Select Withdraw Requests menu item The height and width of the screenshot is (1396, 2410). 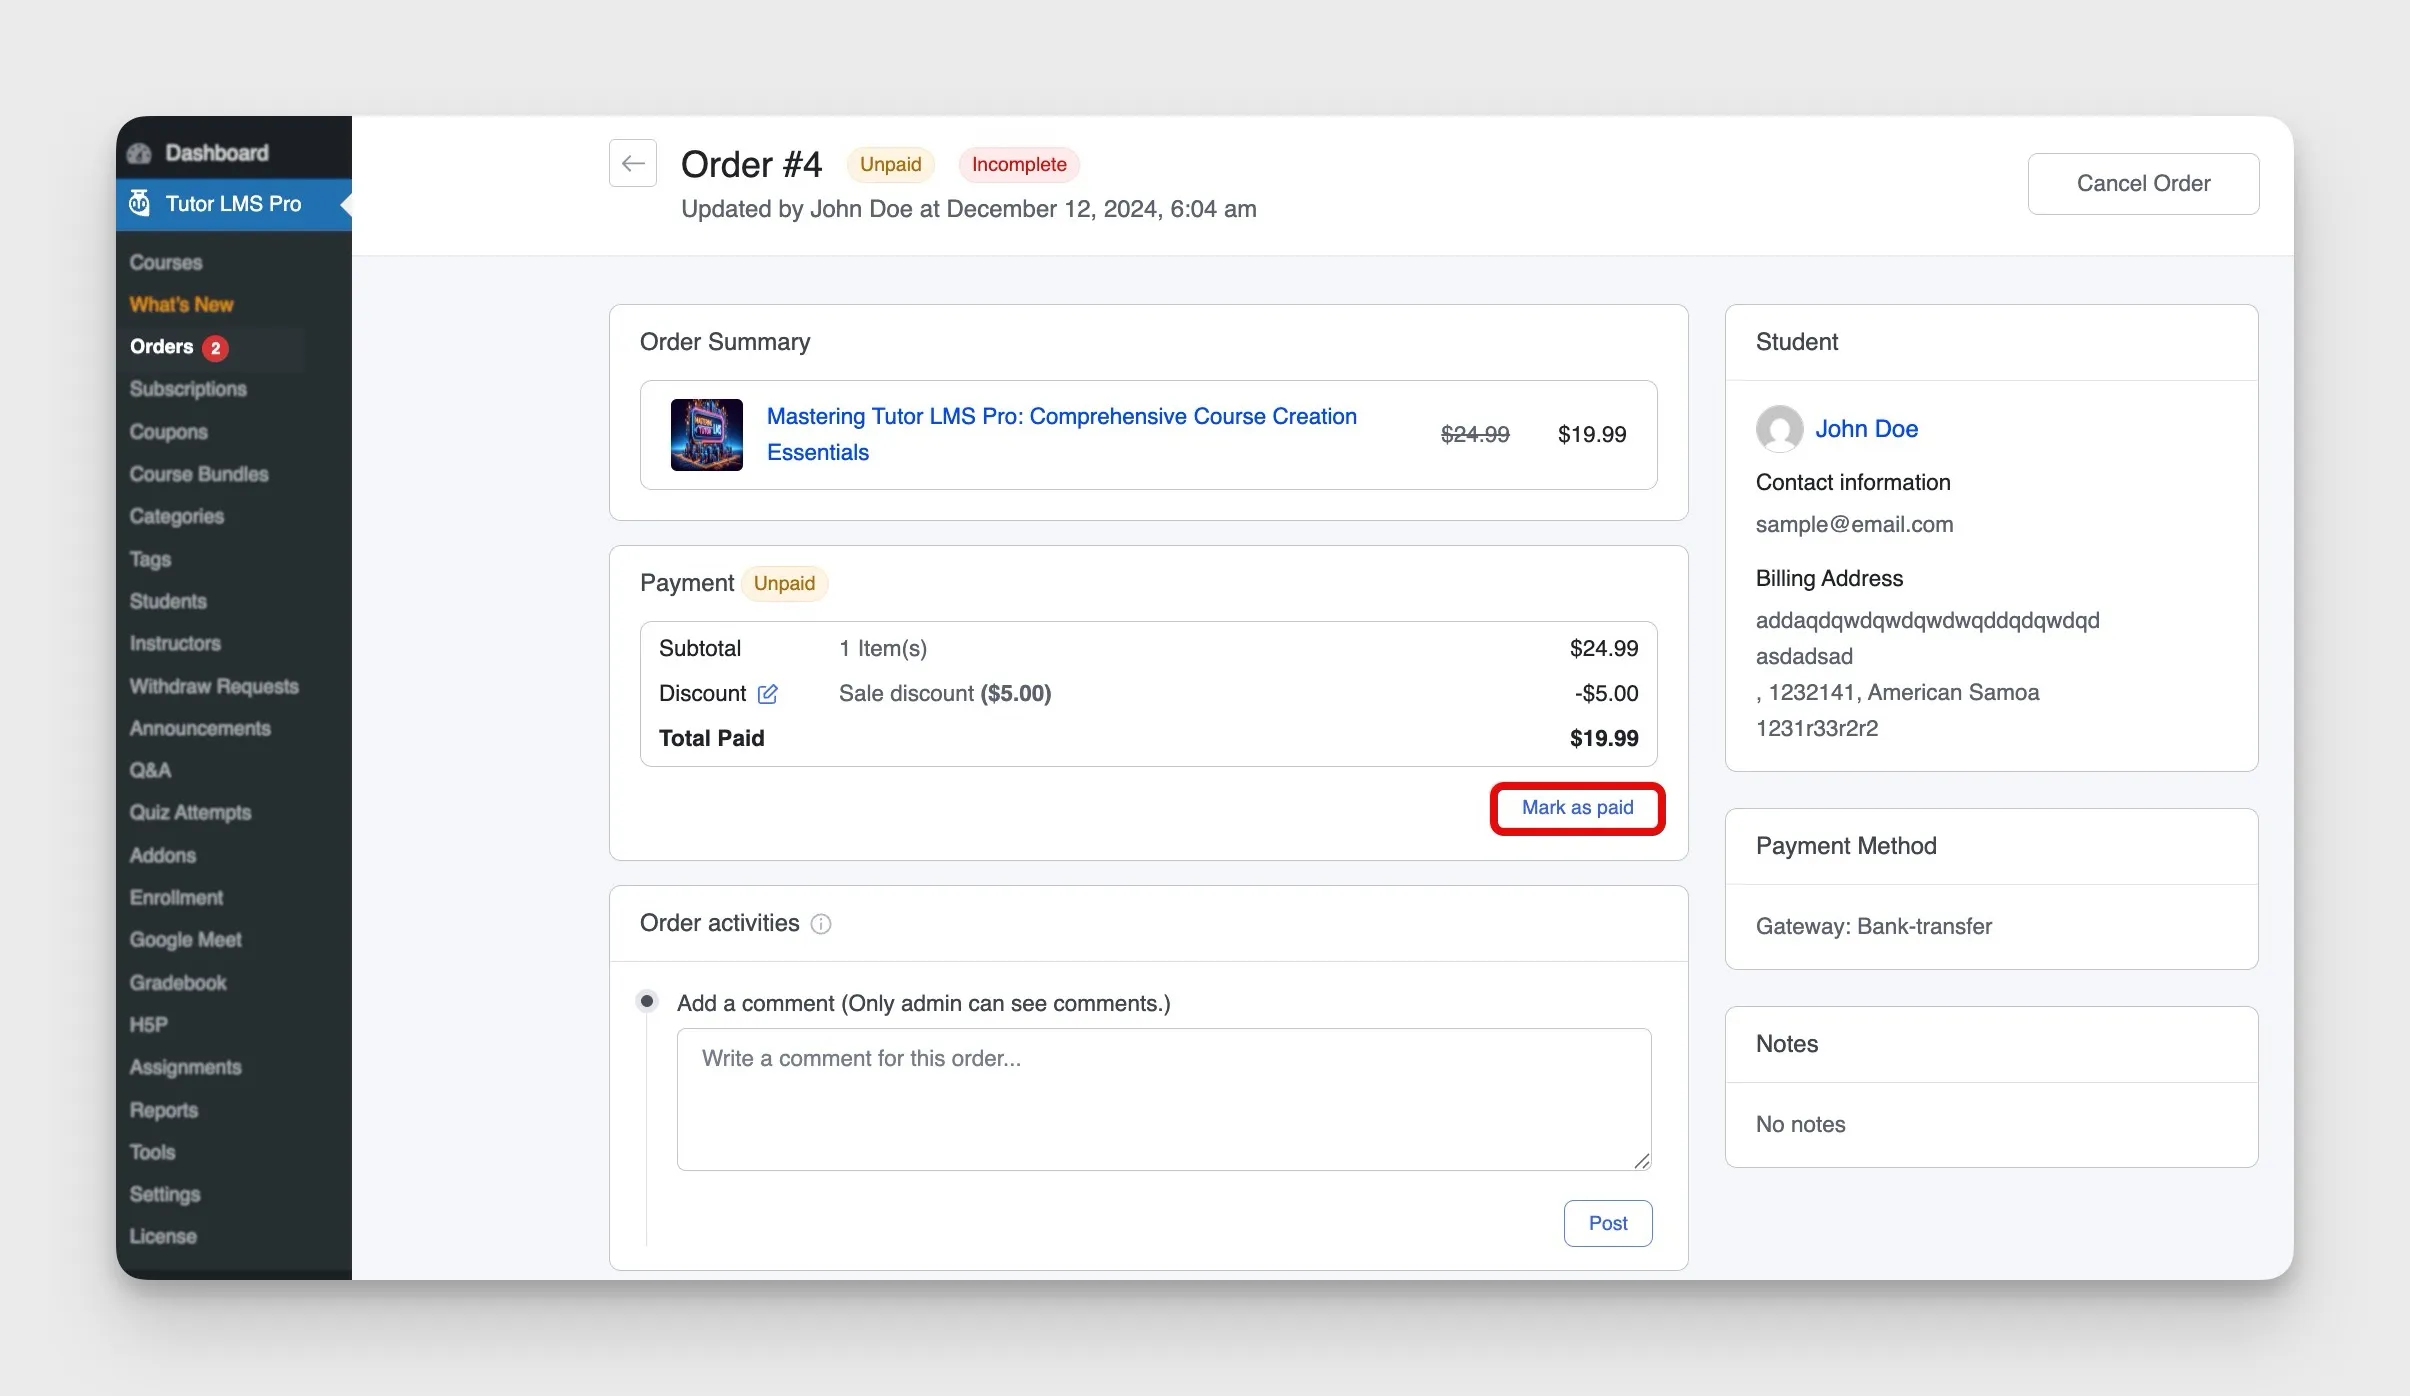(x=214, y=686)
